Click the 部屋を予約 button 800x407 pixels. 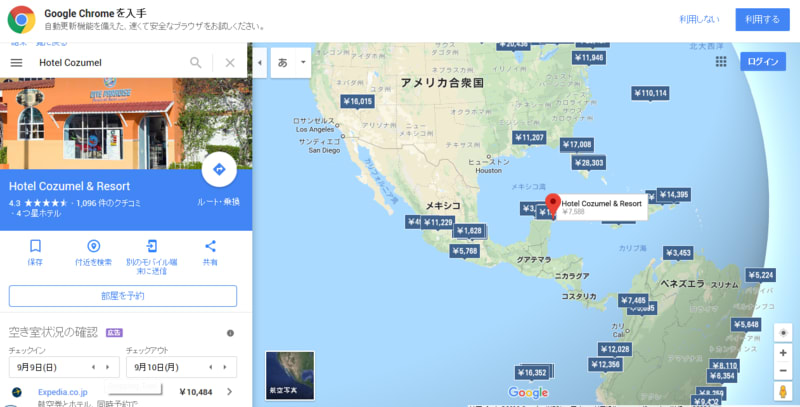coord(123,296)
